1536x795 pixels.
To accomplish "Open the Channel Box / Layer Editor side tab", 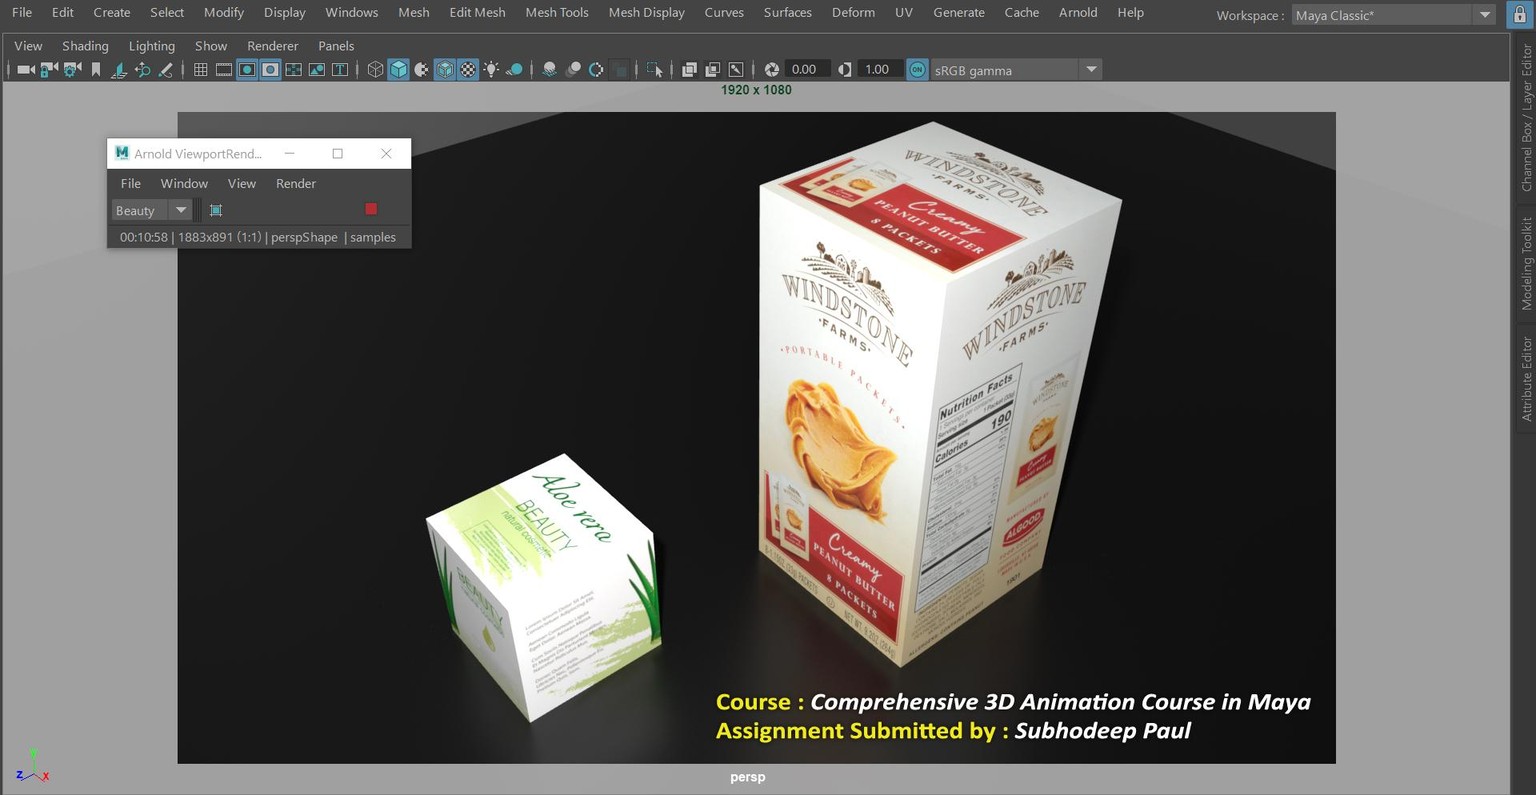I will tap(1526, 116).
